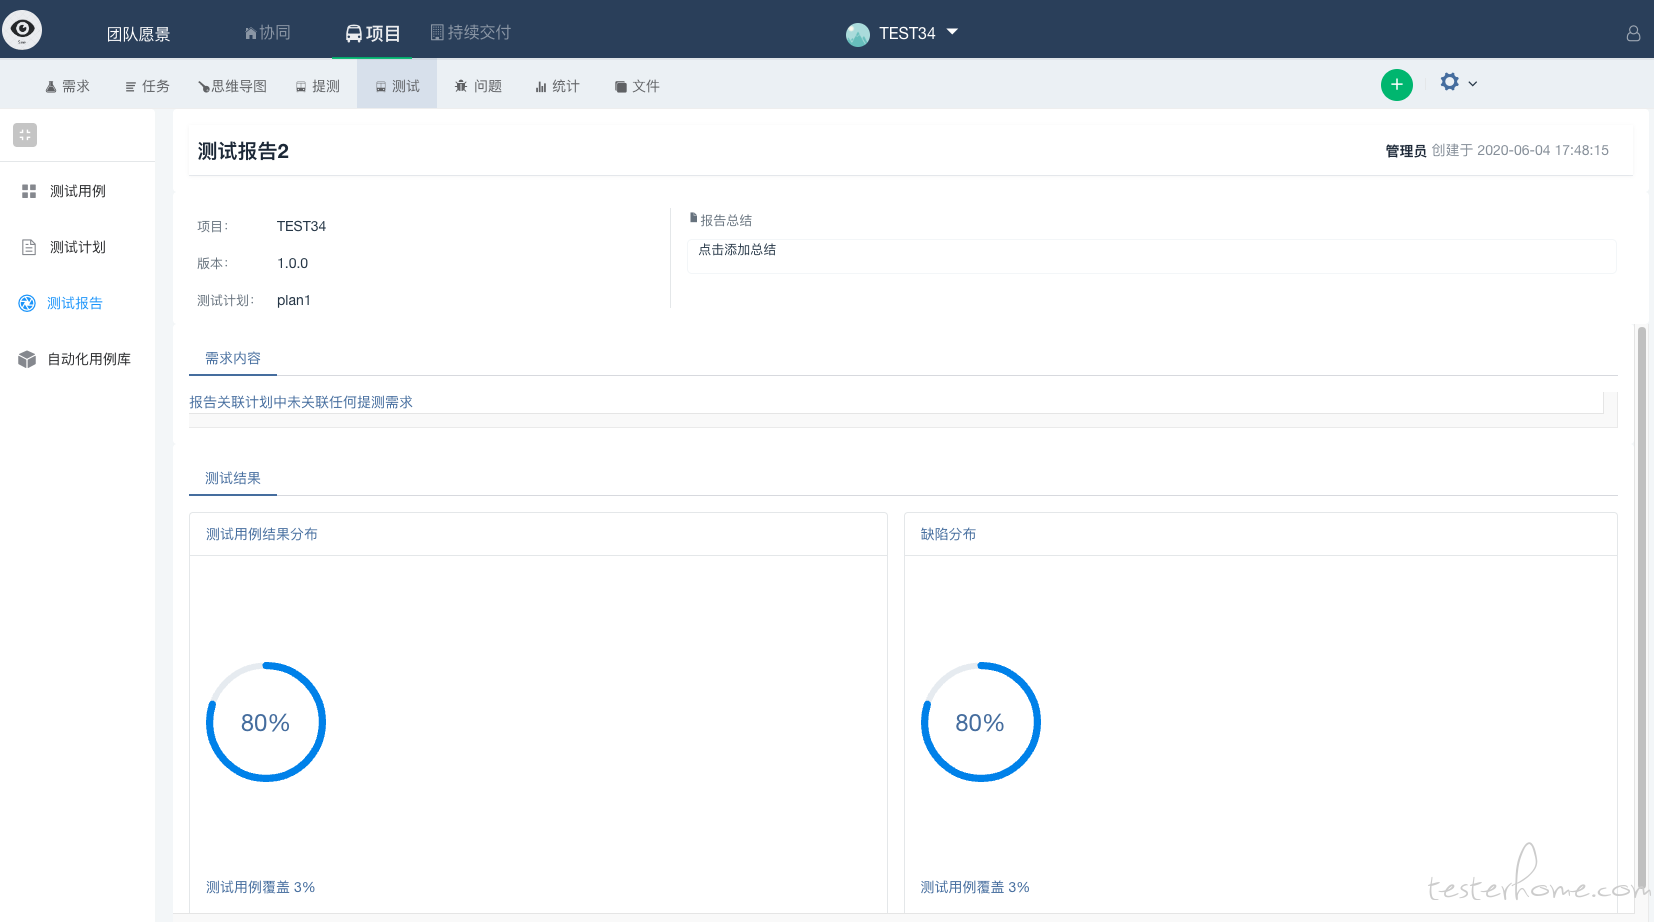This screenshot has width=1654, height=922.
Task: Select the 需求内容 section tab
Action: (x=233, y=358)
